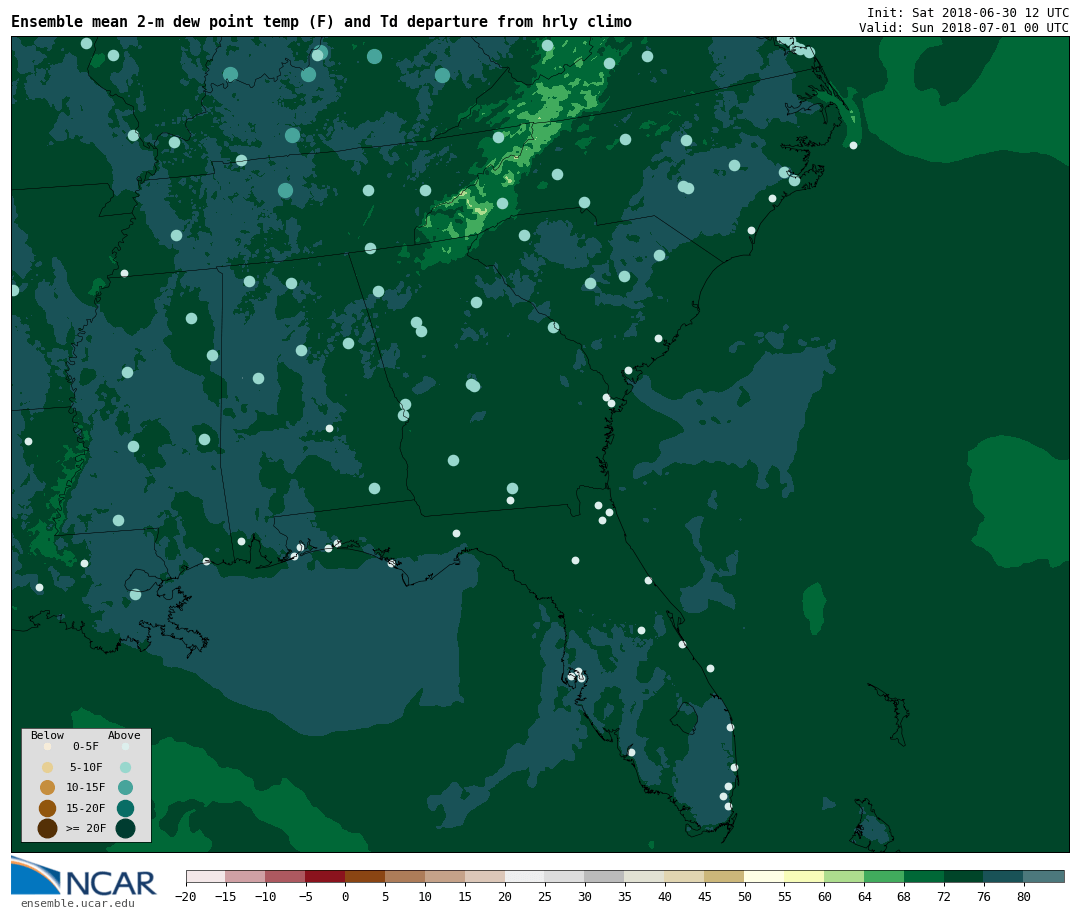Pick the colorbar swatch right of 80
Image resolution: width=1080 pixels, height=915 pixels.
tap(1045, 876)
